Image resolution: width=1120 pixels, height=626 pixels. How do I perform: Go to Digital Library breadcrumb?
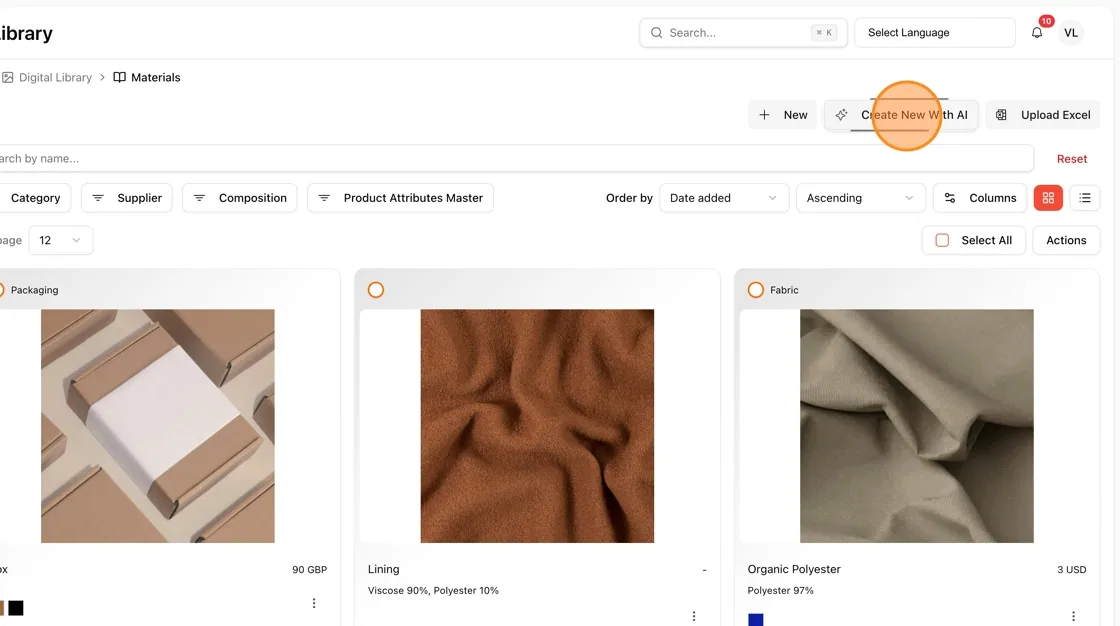[55, 77]
